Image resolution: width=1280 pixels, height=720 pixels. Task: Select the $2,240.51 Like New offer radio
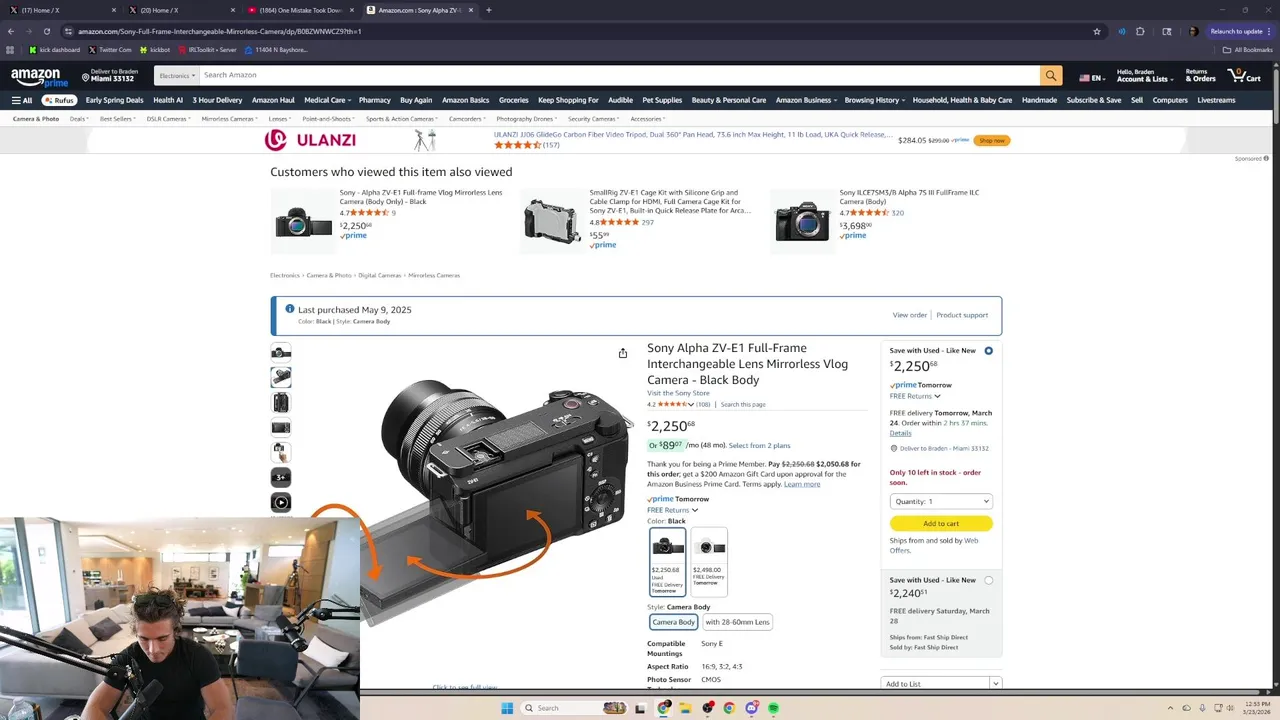tap(988, 580)
